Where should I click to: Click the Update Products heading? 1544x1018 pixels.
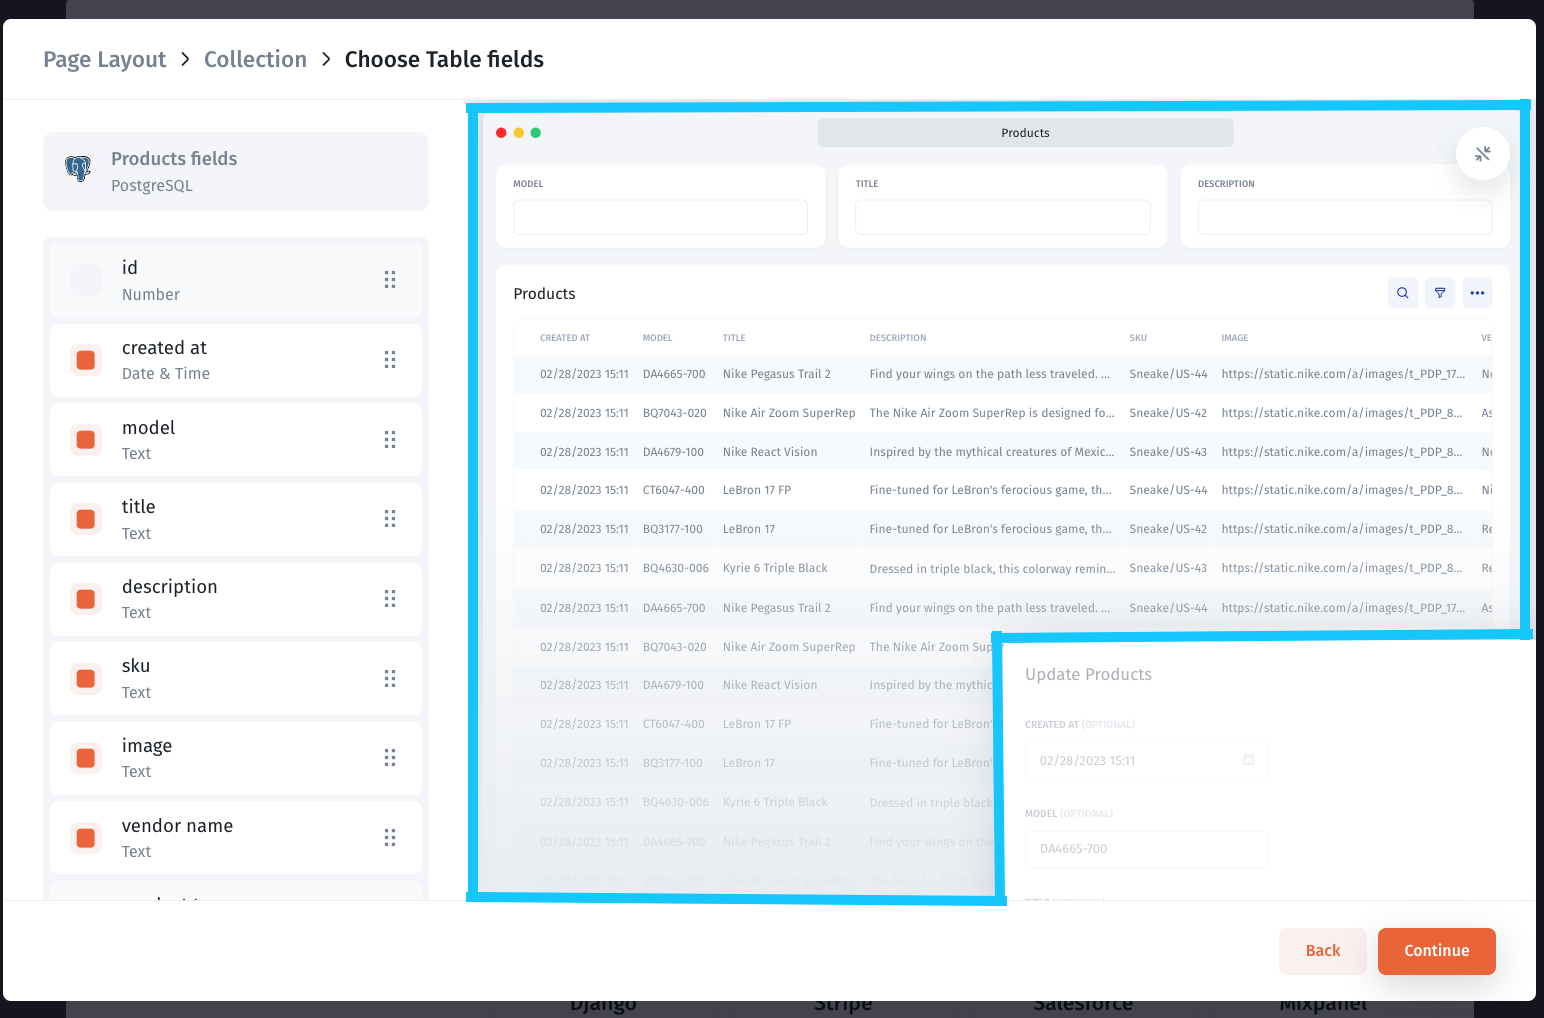1088,675
